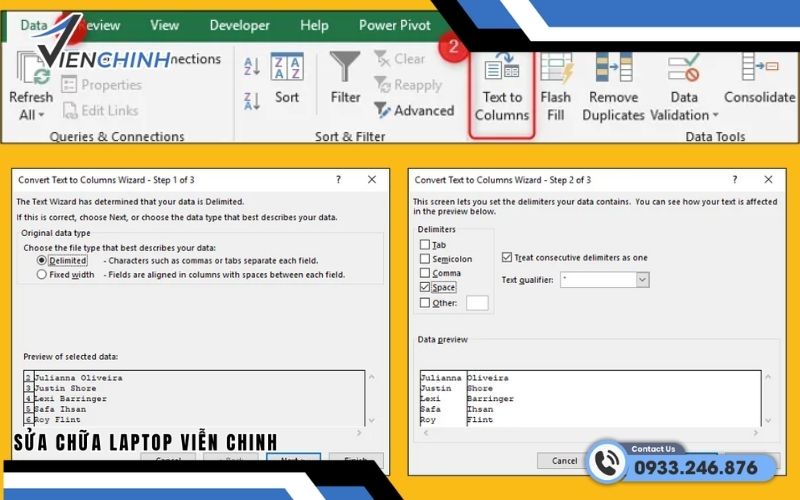Viewport: 800px width, 500px height.
Task: Enable the Tab delimiter checkbox
Action: coord(424,244)
